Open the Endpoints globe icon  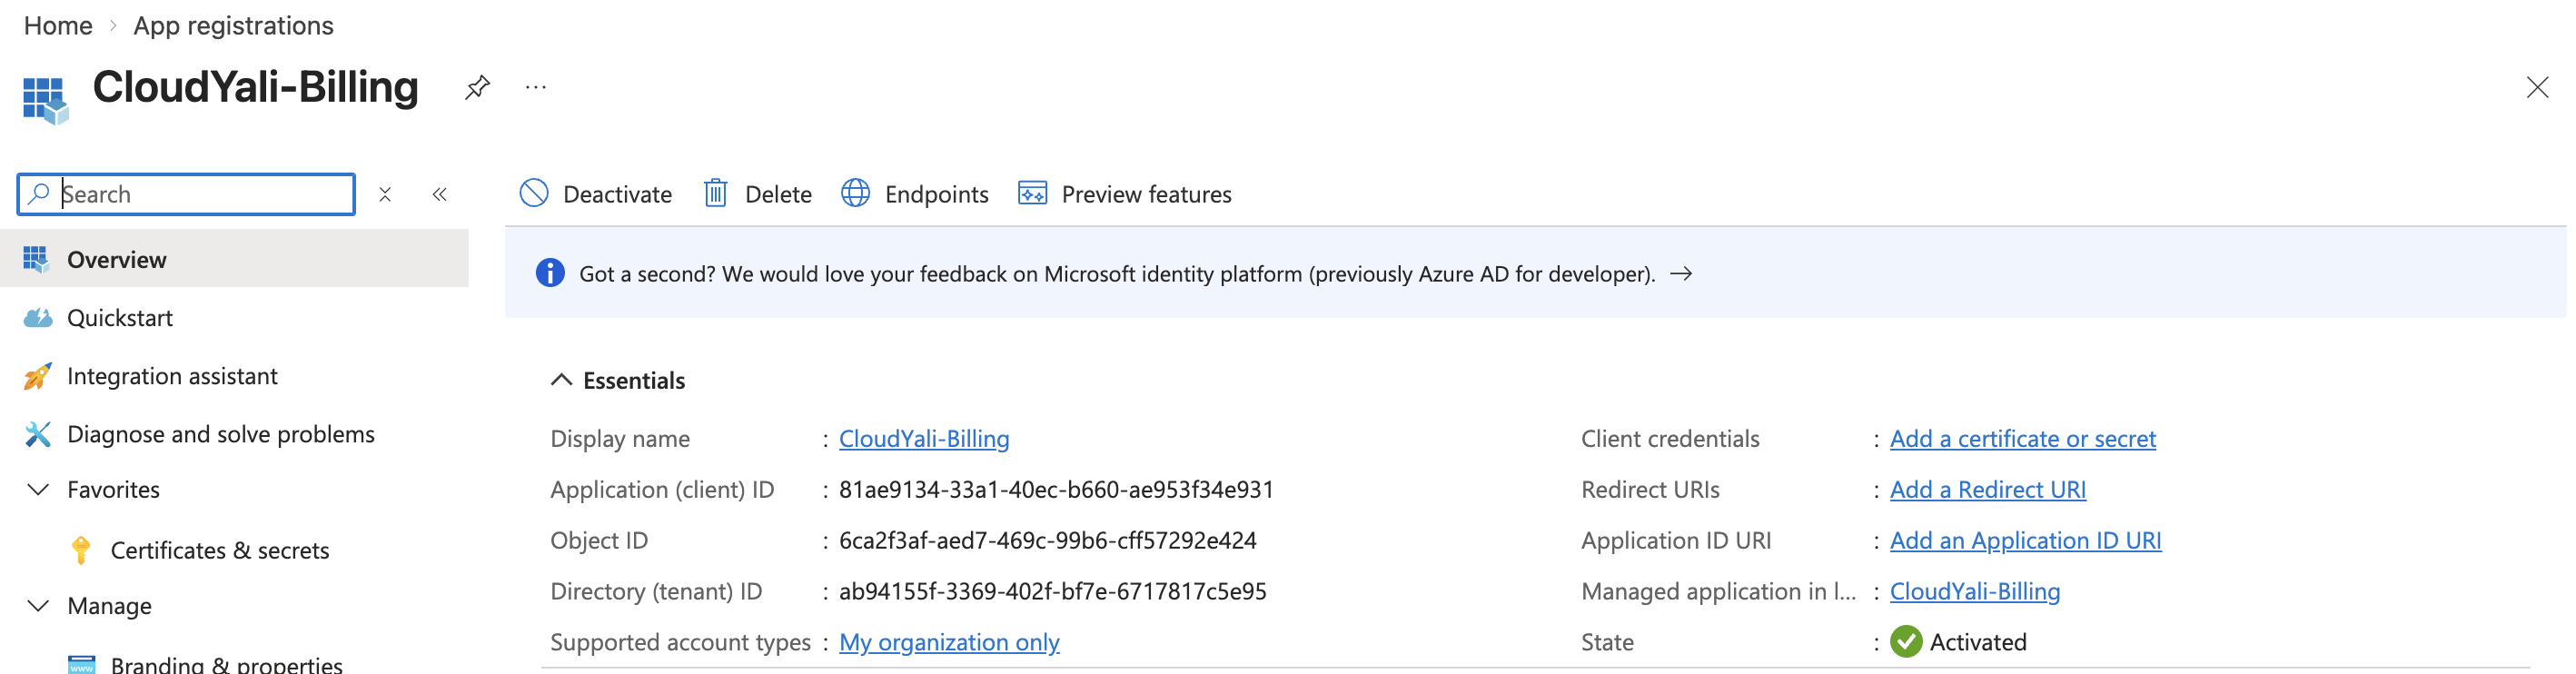click(855, 193)
